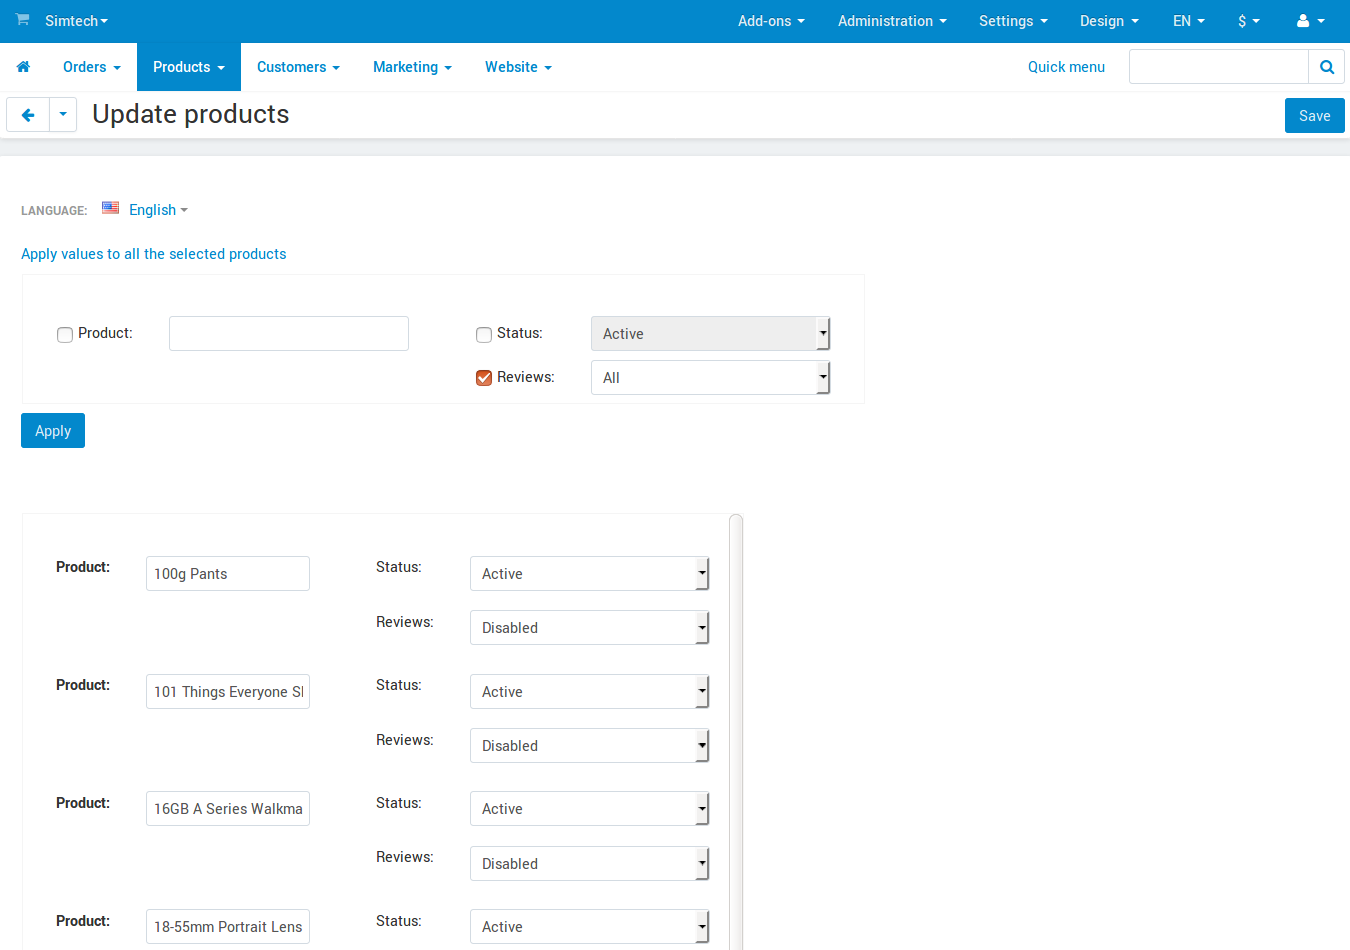This screenshot has height=950, width=1350.
Task: Click the search magnifier icon
Action: [1327, 67]
